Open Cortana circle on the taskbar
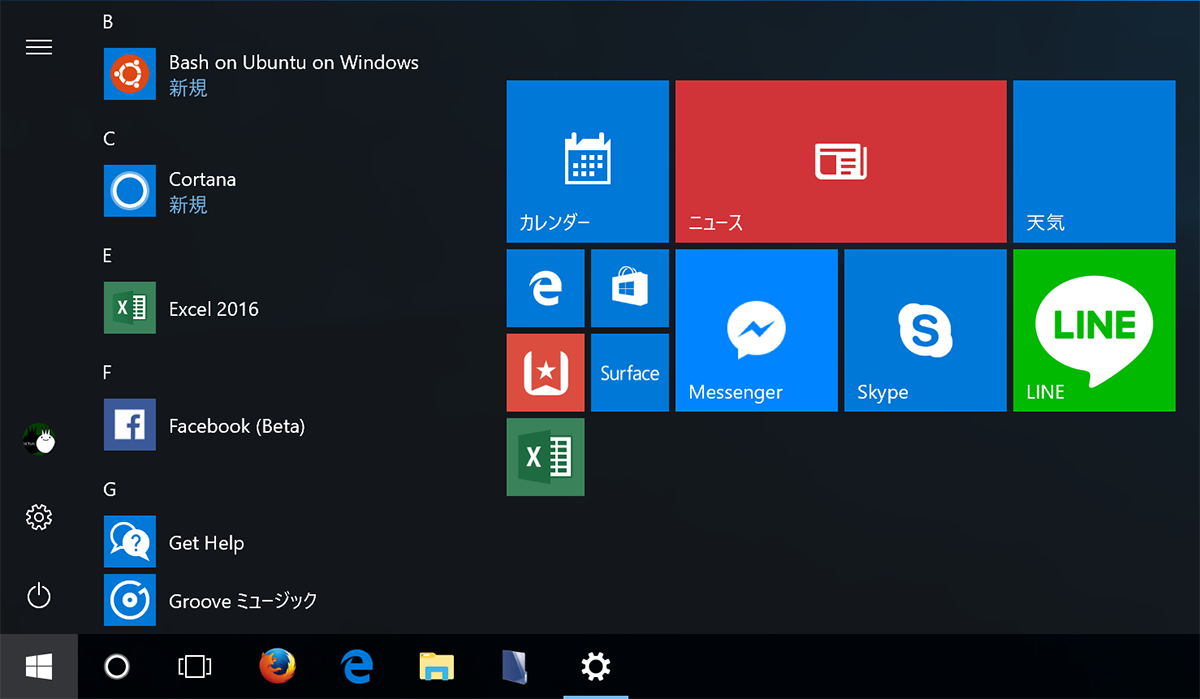The image size is (1200, 699). pos(117,666)
